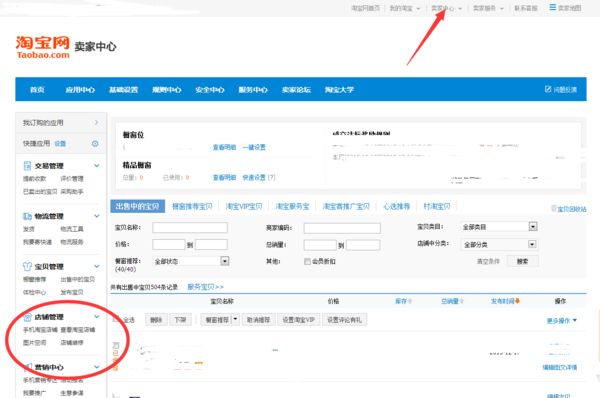
Task: Click 查看淘宝店铺 in sidebar
Action: pos(78,329)
